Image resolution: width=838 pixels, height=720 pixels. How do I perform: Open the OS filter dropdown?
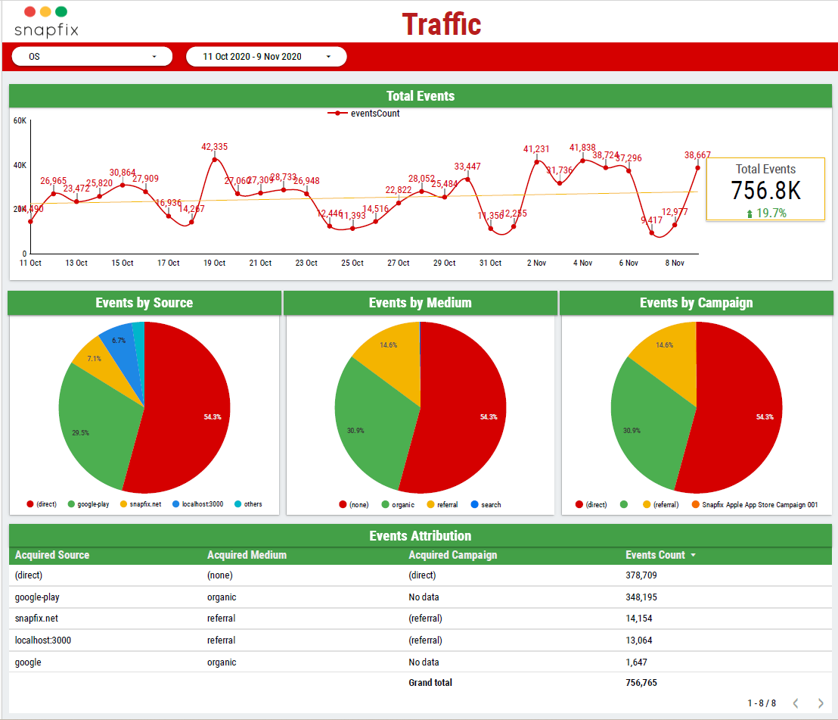click(x=92, y=57)
